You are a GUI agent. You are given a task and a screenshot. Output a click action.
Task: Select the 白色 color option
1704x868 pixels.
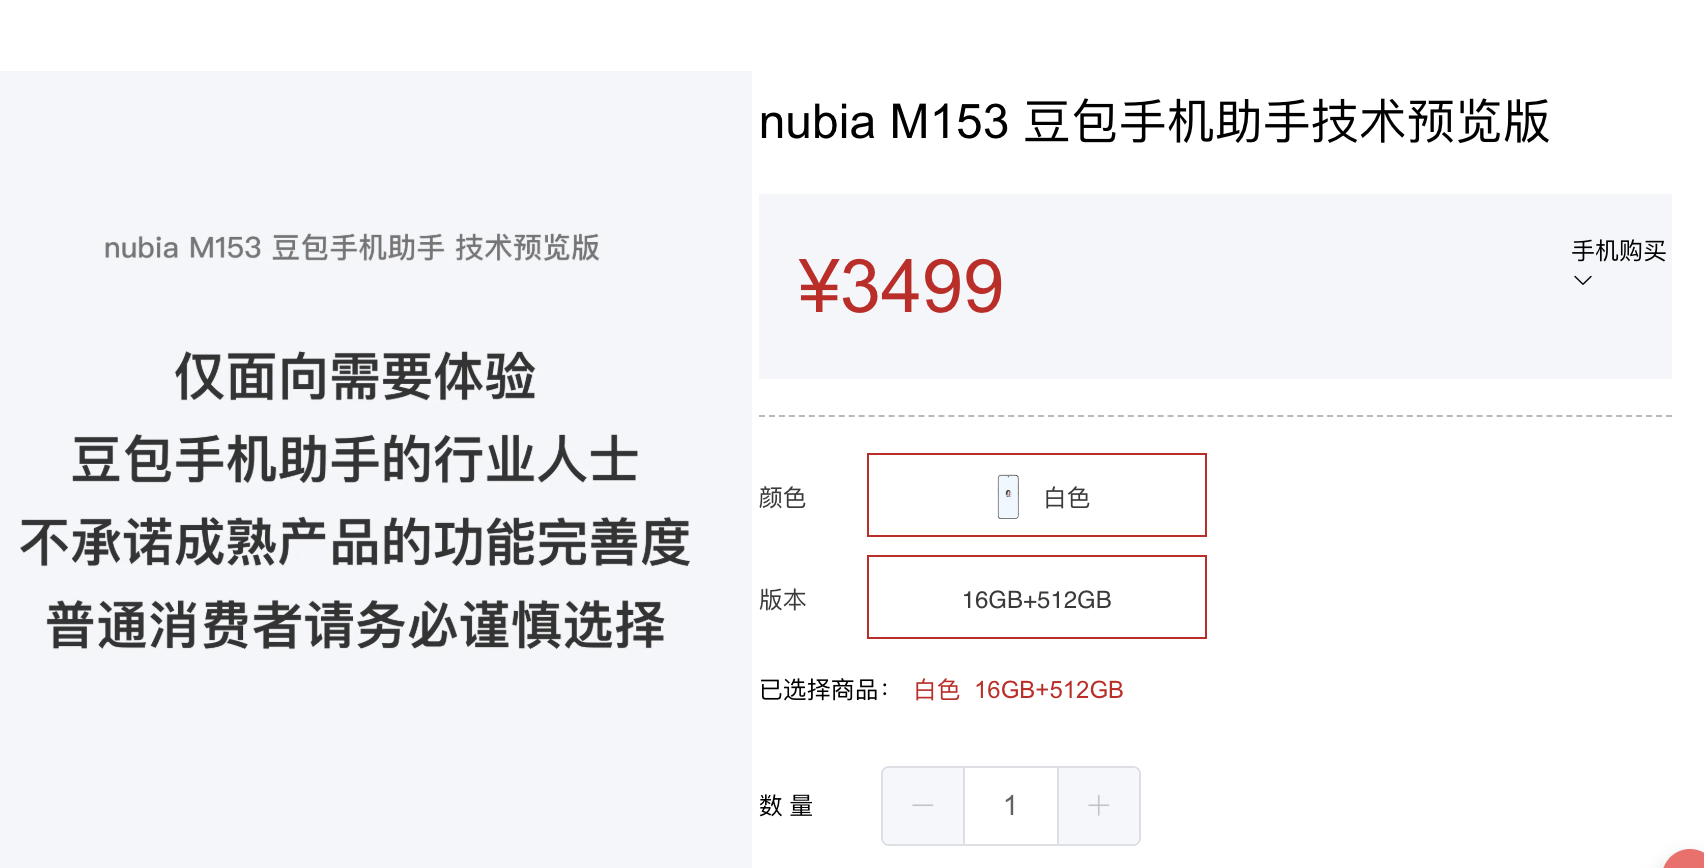1036,495
